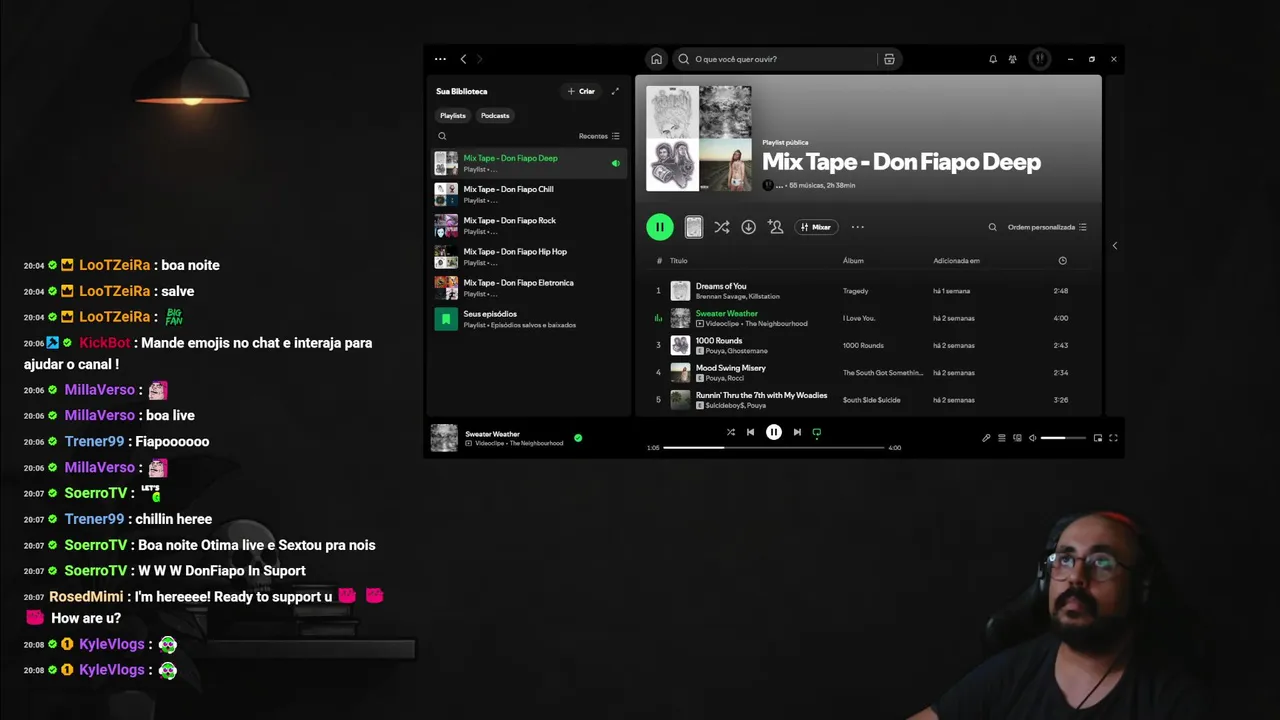Open the Browse icon inside search bar
1280x720 pixels.
(x=889, y=59)
